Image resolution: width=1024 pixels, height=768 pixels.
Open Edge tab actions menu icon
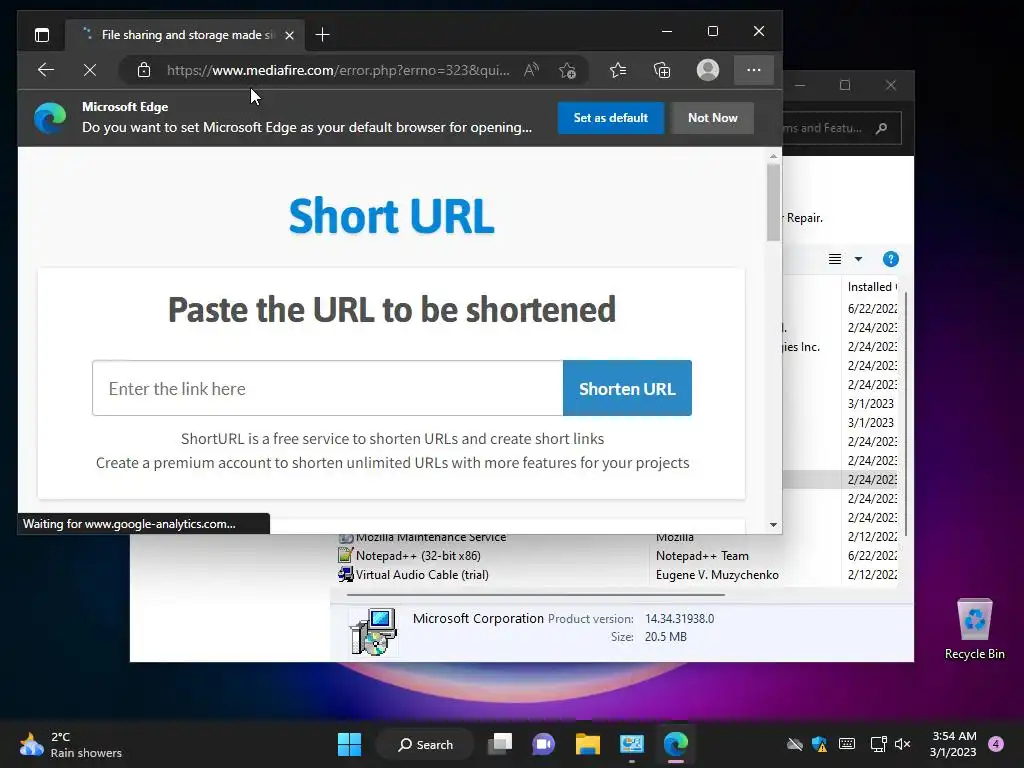(42, 35)
